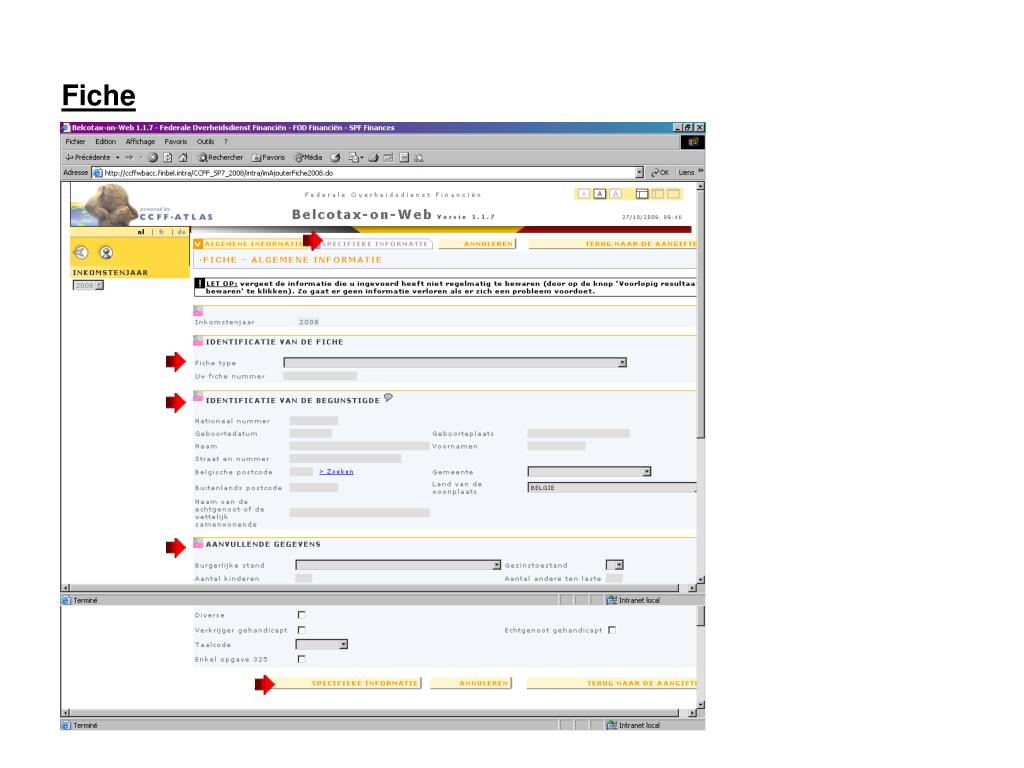Image resolution: width=1024 pixels, height=768 pixels.
Task: Switch to the Specifieke Informatie tab
Action: coord(376,244)
